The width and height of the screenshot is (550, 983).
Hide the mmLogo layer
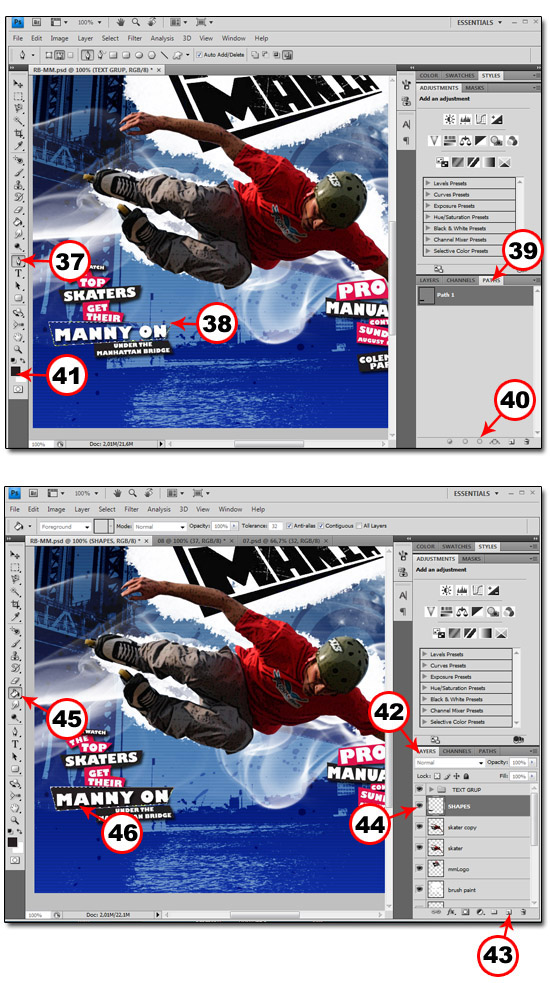tap(420, 868)
